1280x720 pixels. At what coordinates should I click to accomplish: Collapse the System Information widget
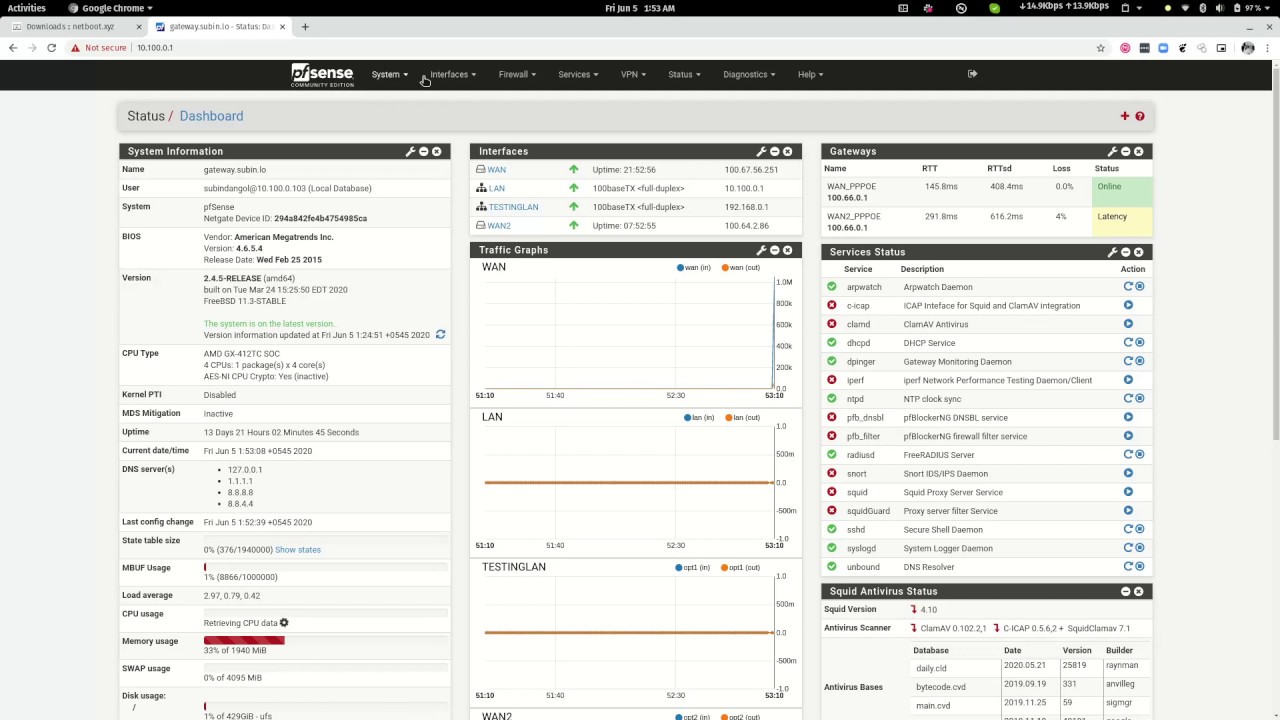click(x=423, y=151)
